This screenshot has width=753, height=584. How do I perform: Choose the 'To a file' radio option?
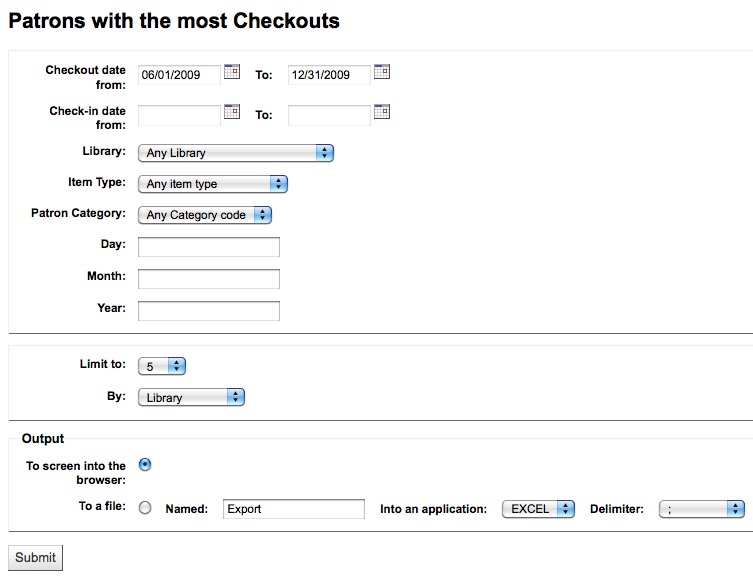point(145,508)
